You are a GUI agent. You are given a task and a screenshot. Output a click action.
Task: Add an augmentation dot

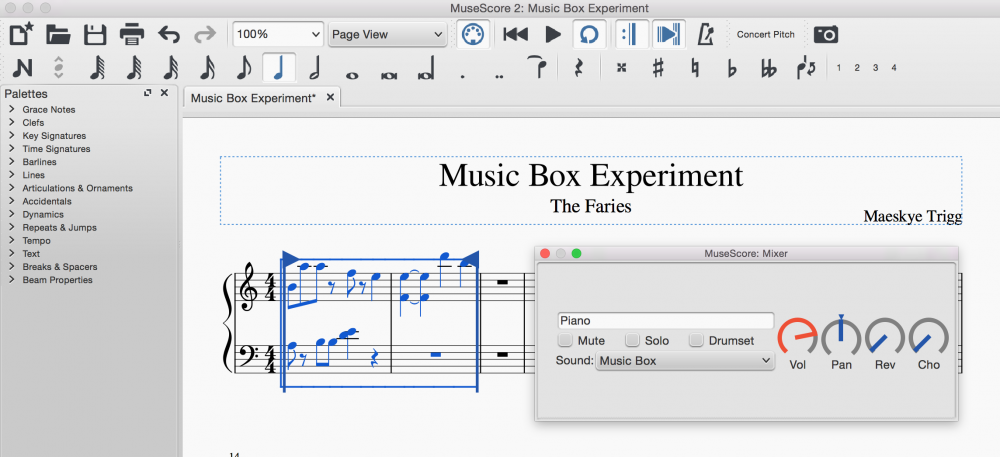tap(462, 76)
